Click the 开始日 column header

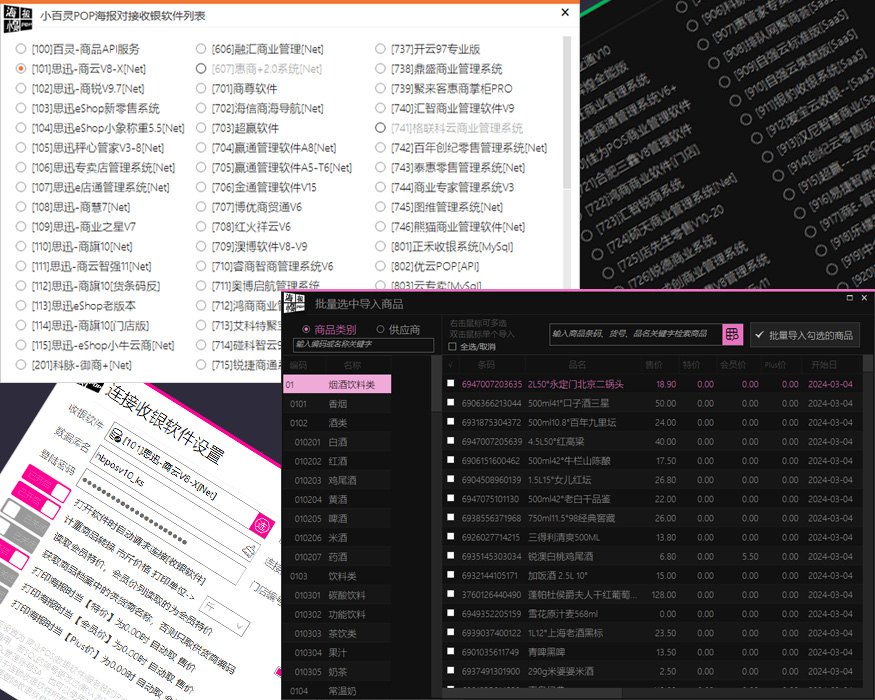pyautogui.click(x=824, y=365)
